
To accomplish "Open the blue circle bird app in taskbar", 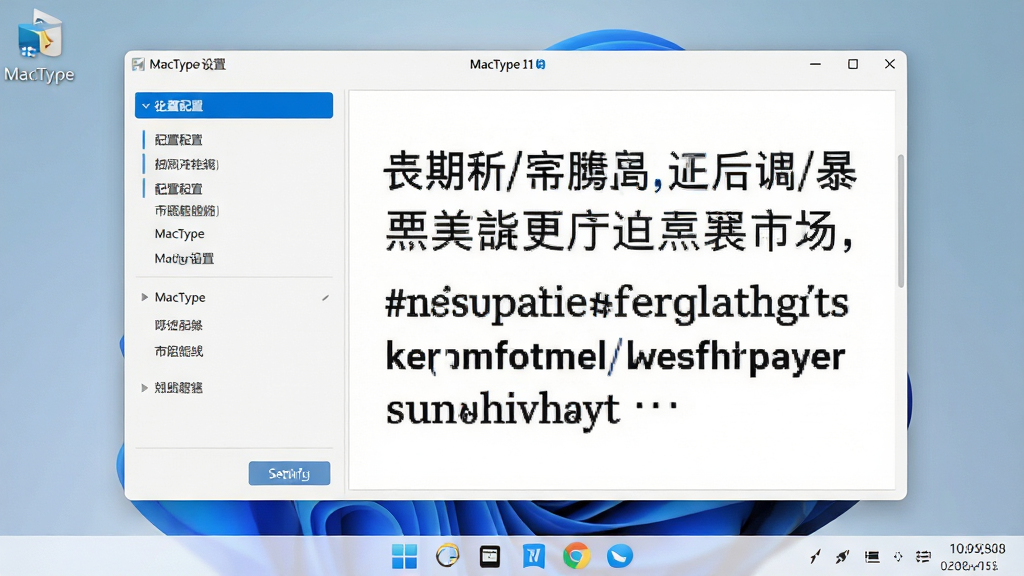I will click(x=619, y=556).
